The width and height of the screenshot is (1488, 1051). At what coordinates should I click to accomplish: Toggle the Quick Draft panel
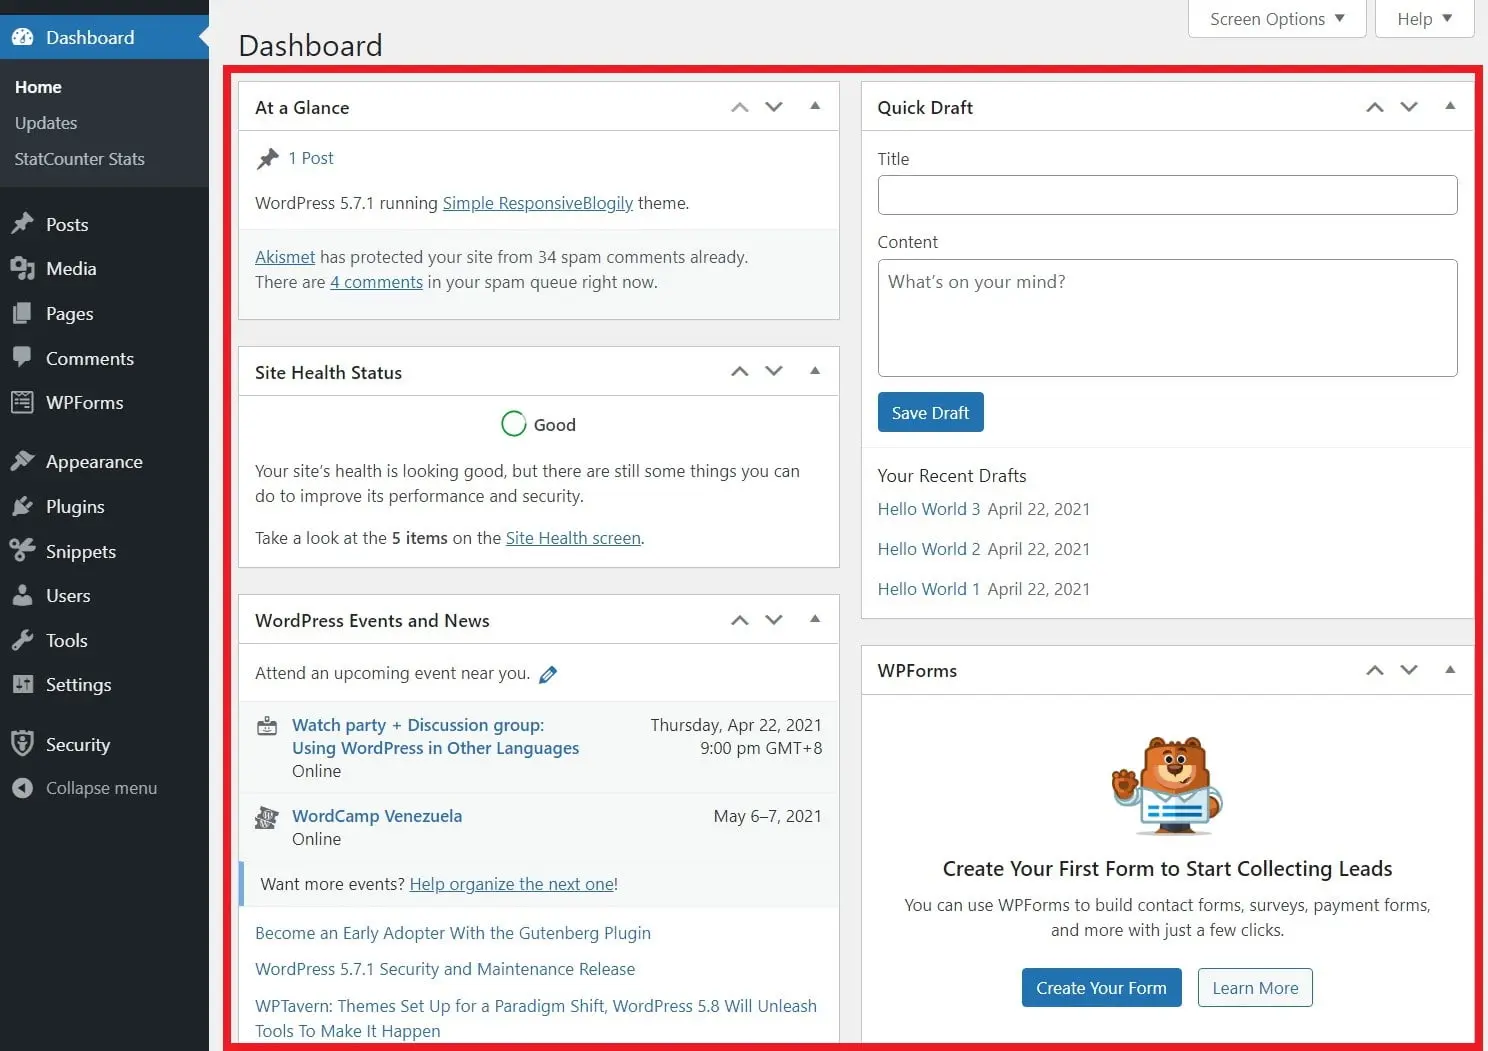pos(1450,106)
